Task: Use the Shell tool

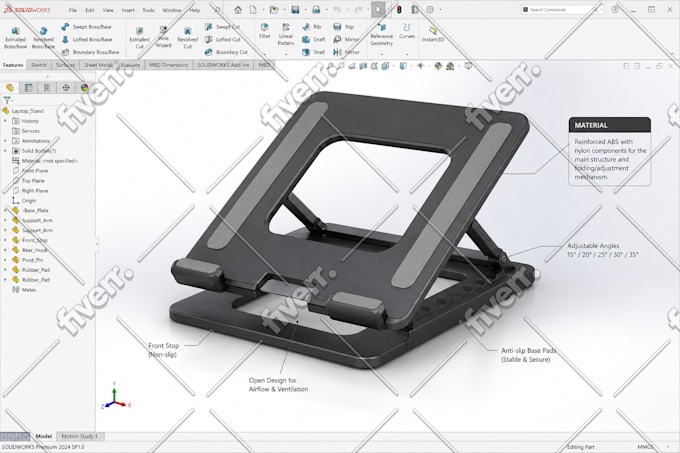Action: coord(313,52)
